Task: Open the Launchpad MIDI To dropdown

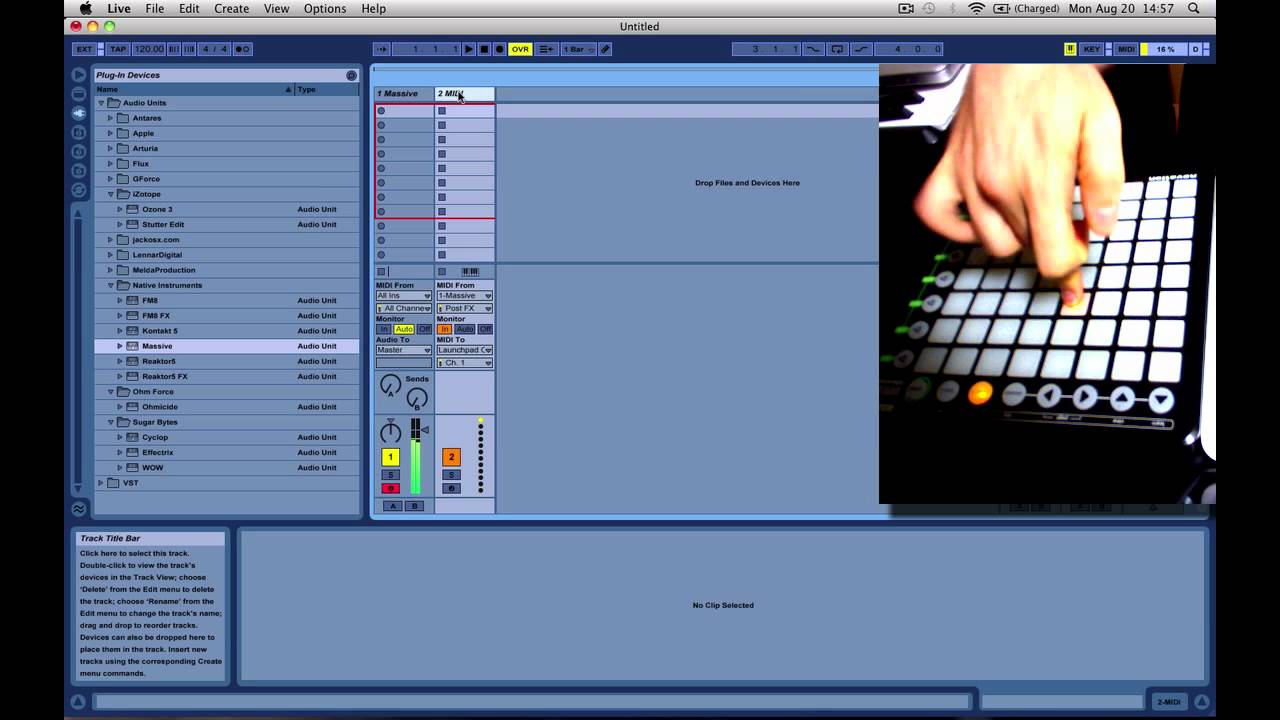Action: pos(464,350)
